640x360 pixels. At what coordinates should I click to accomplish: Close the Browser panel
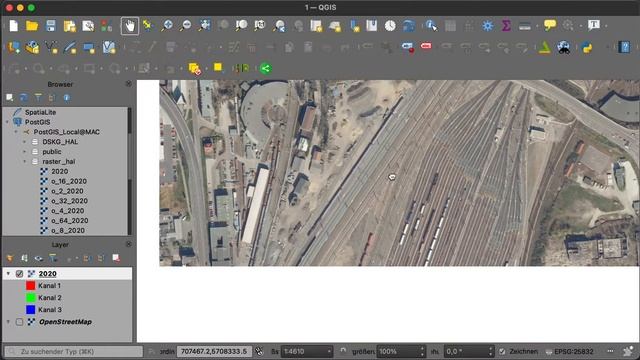[x=128, y=84]
